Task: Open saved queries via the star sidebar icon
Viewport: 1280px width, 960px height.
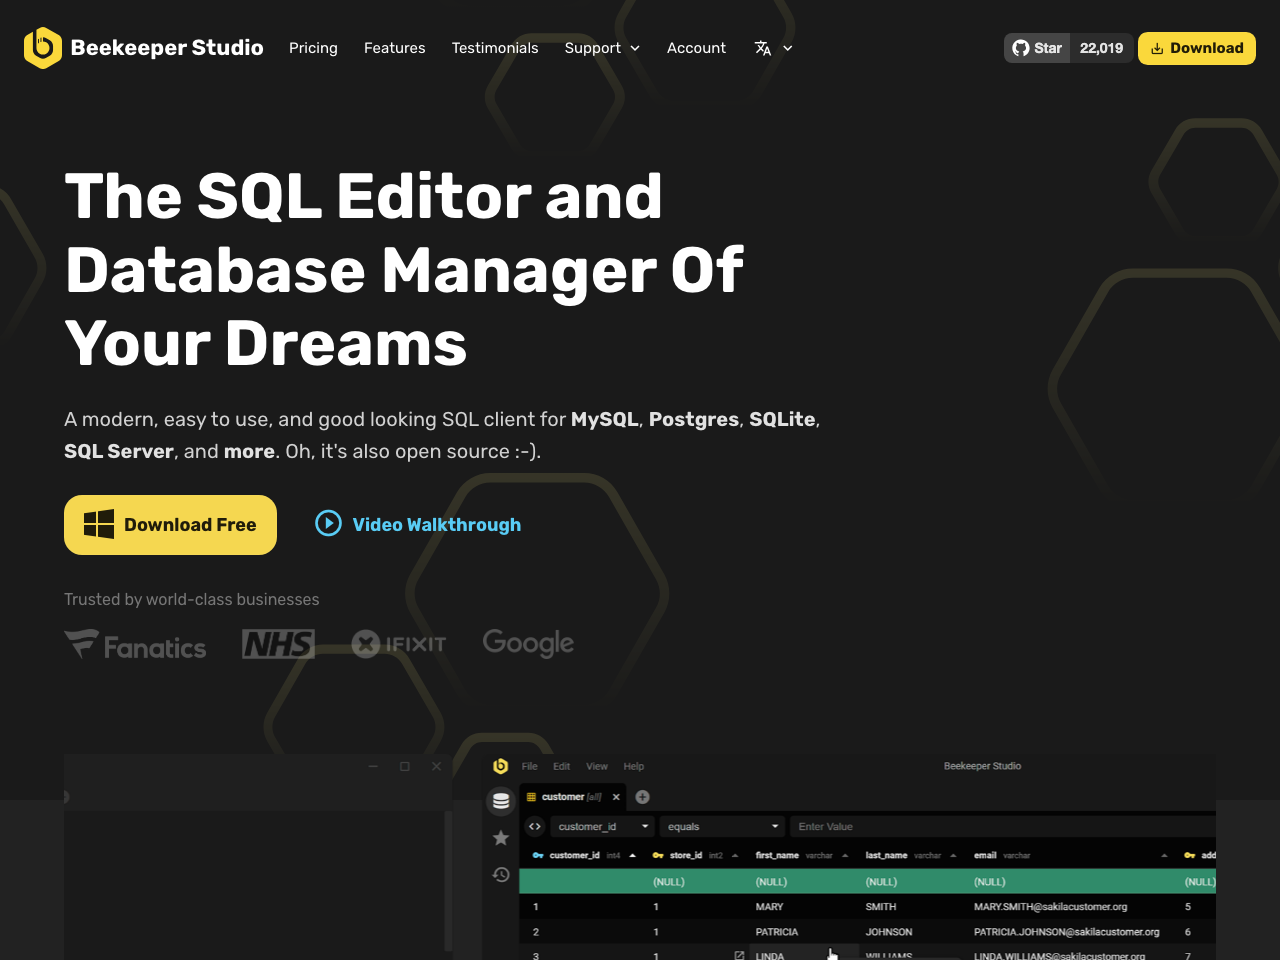Action: pyautogui.click(x=500, y=838)
